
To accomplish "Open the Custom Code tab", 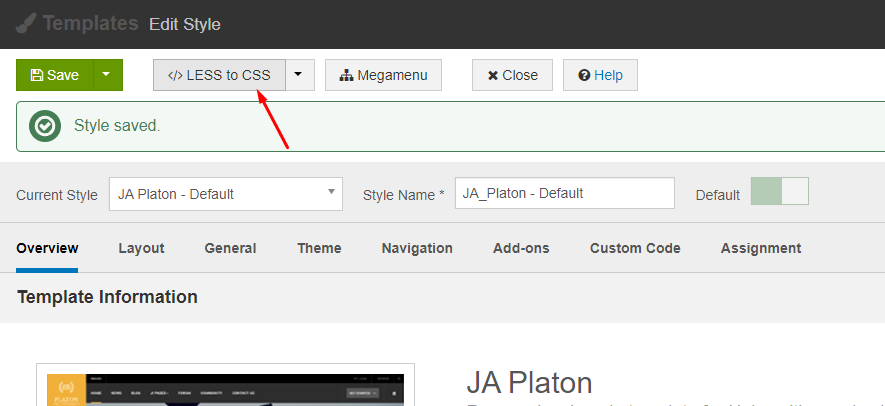I will tap(635, 248).
